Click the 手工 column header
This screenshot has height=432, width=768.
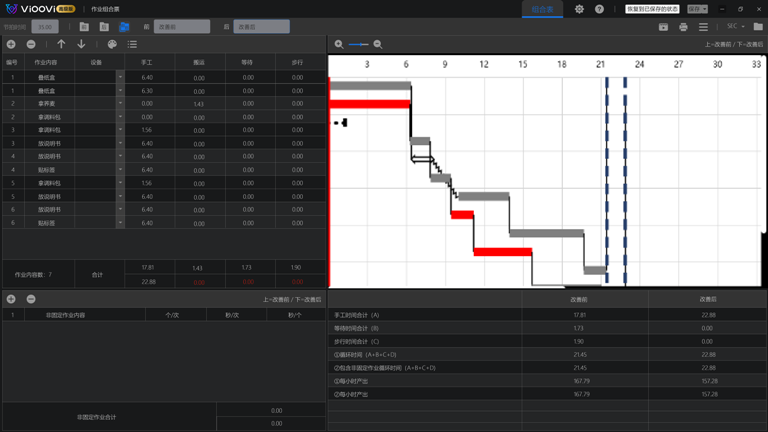147,63
